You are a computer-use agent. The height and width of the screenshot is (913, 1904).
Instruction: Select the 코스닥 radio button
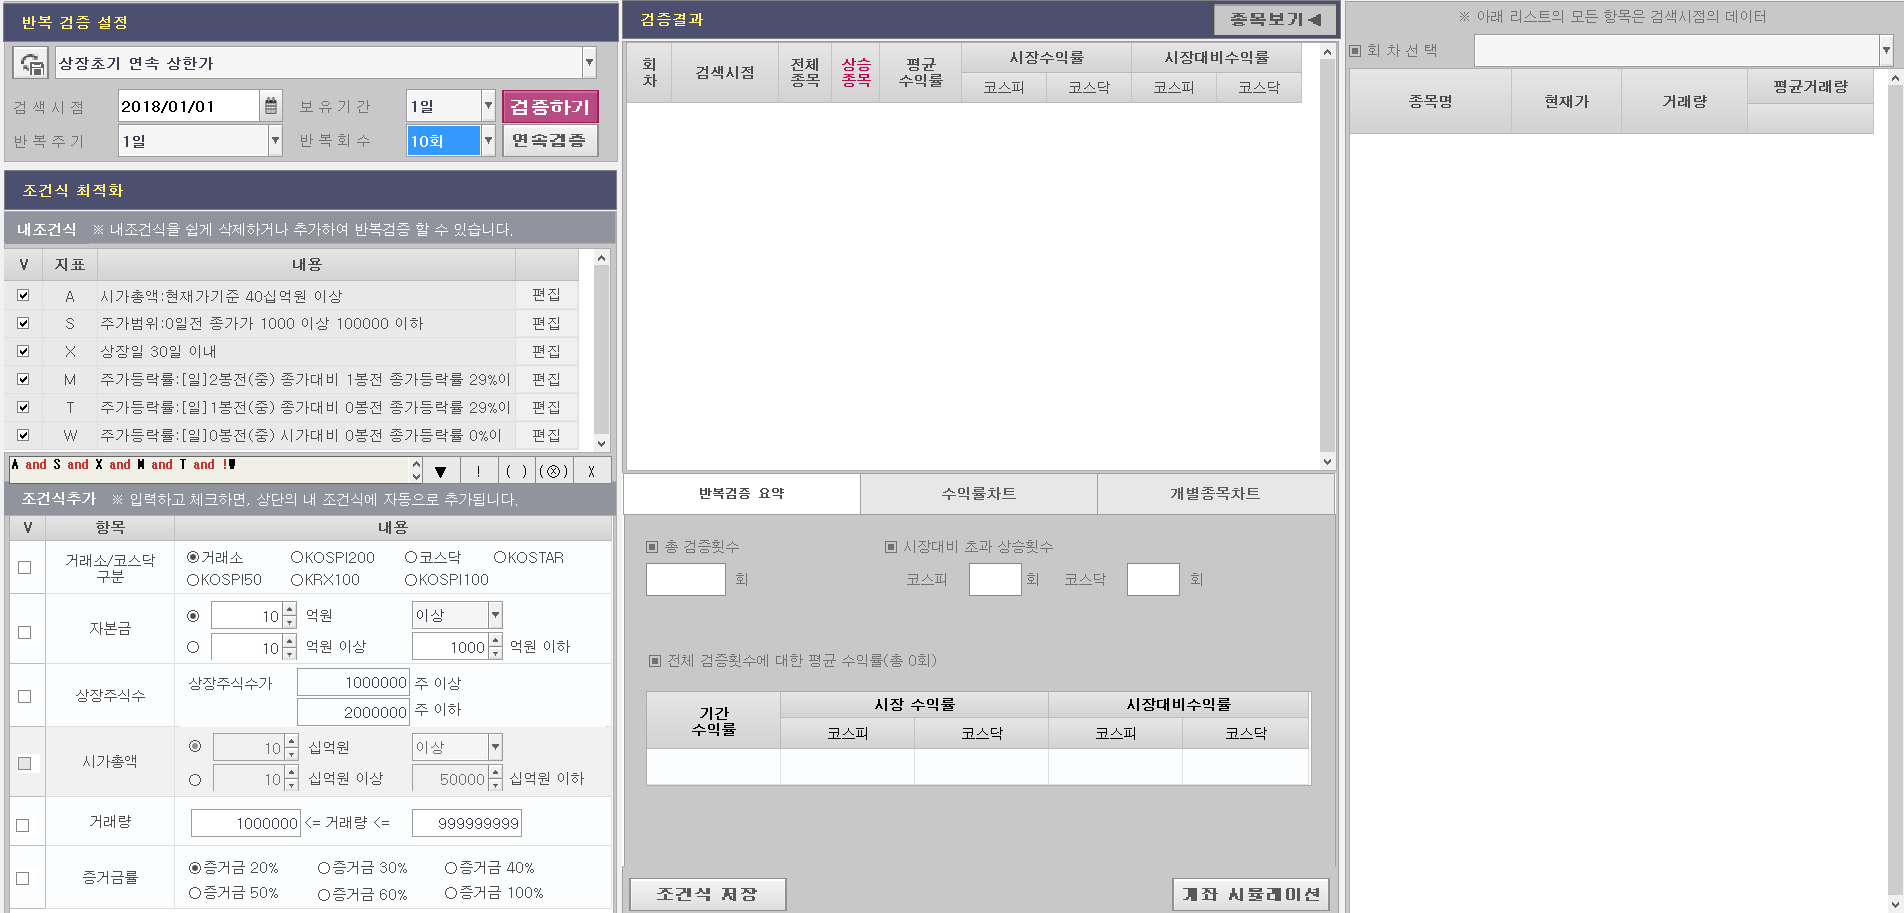(411, 557)
